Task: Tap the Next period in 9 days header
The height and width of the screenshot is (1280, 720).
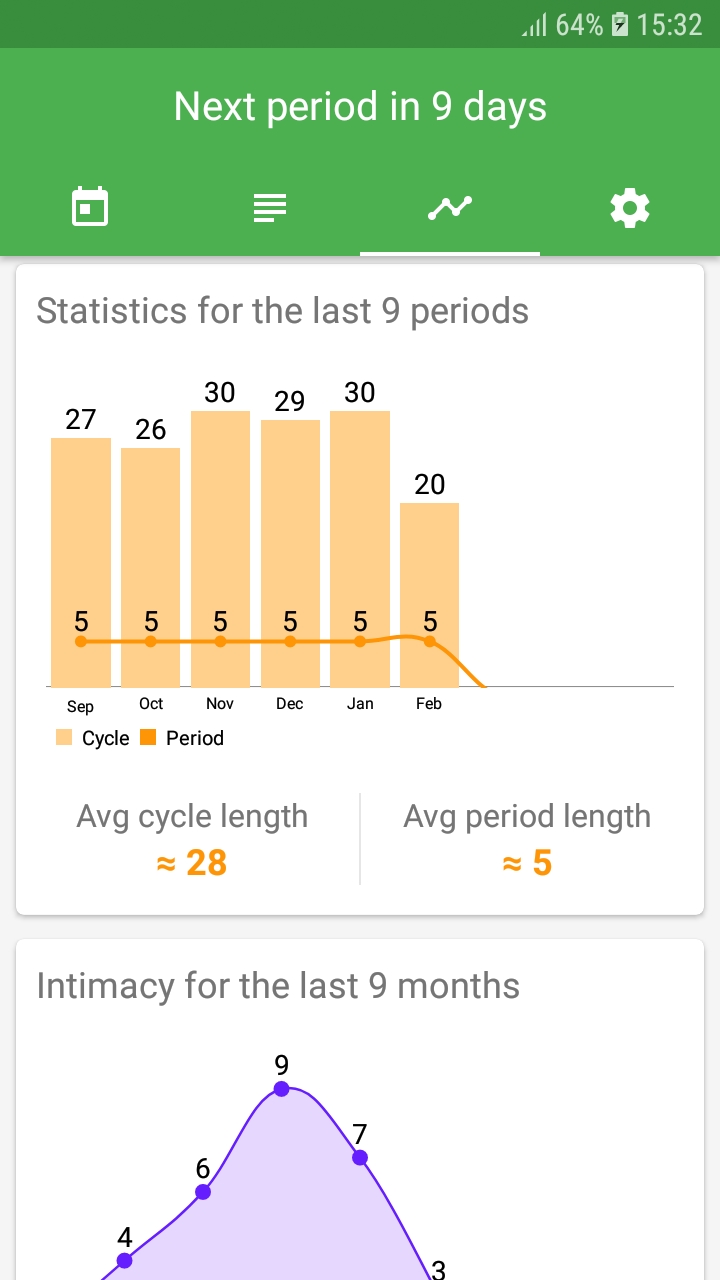Action: [x=360, y=107]
